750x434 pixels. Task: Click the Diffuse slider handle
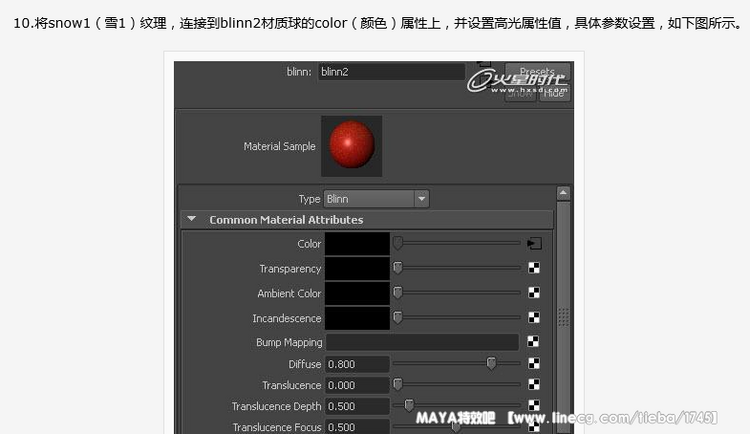pos(491,364)
